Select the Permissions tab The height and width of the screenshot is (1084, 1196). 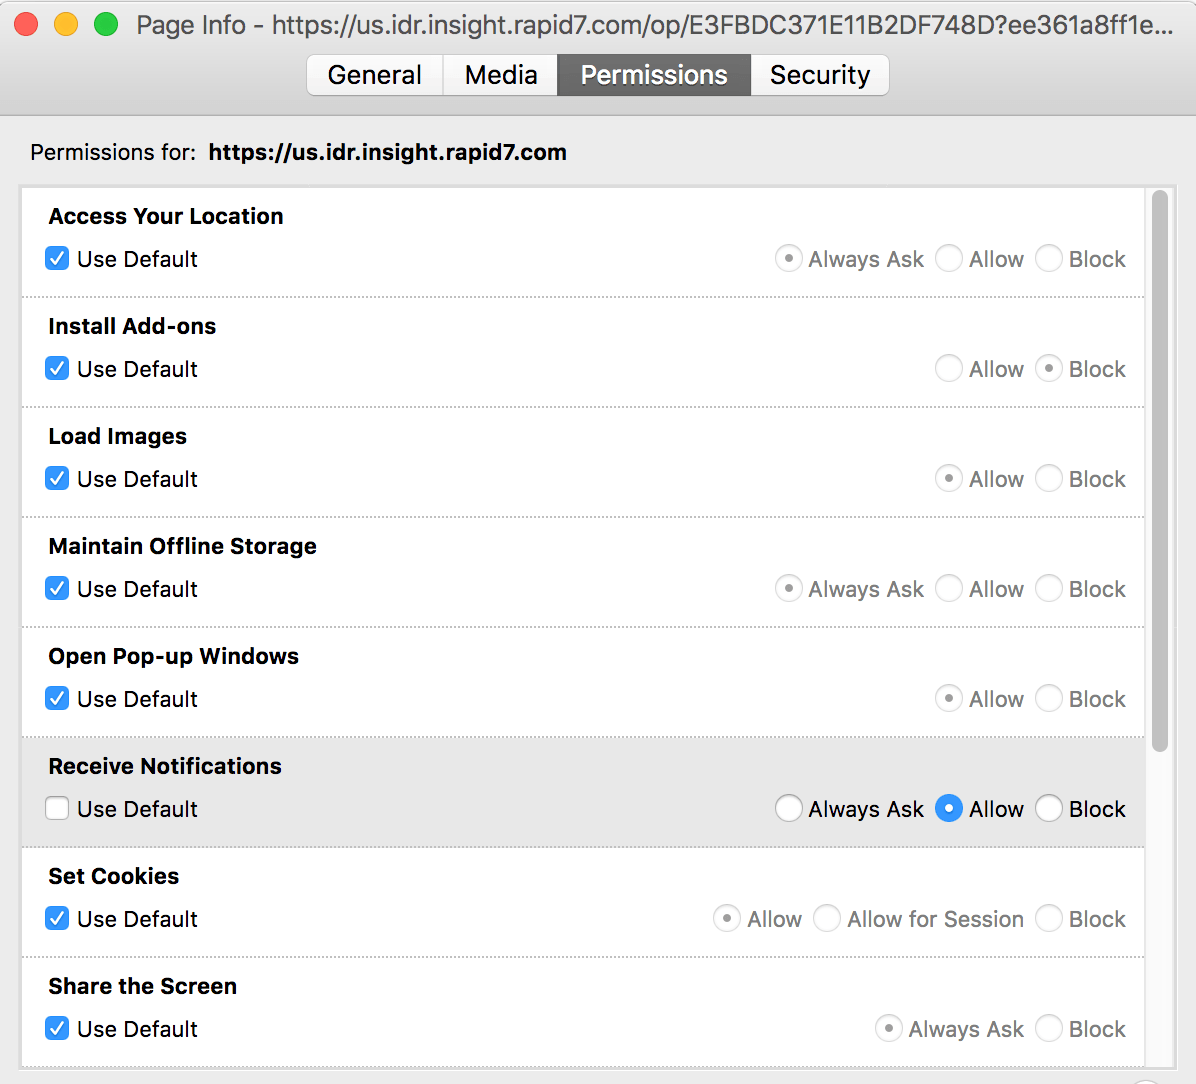click(x=654, y=75)
